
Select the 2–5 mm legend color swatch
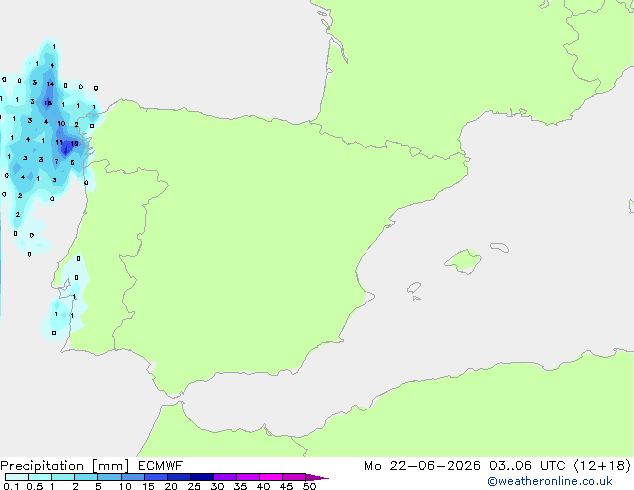86,477
